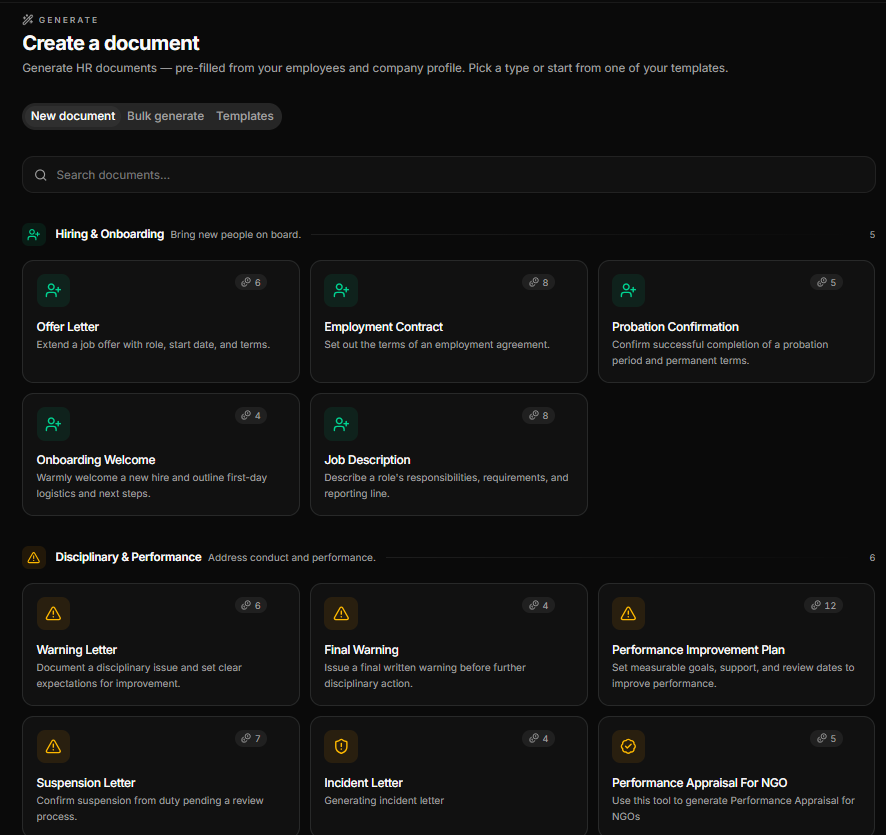The image size is (886, 835).
Task: Click the field count badge on Offer Letter
Action: coord(251,282)
